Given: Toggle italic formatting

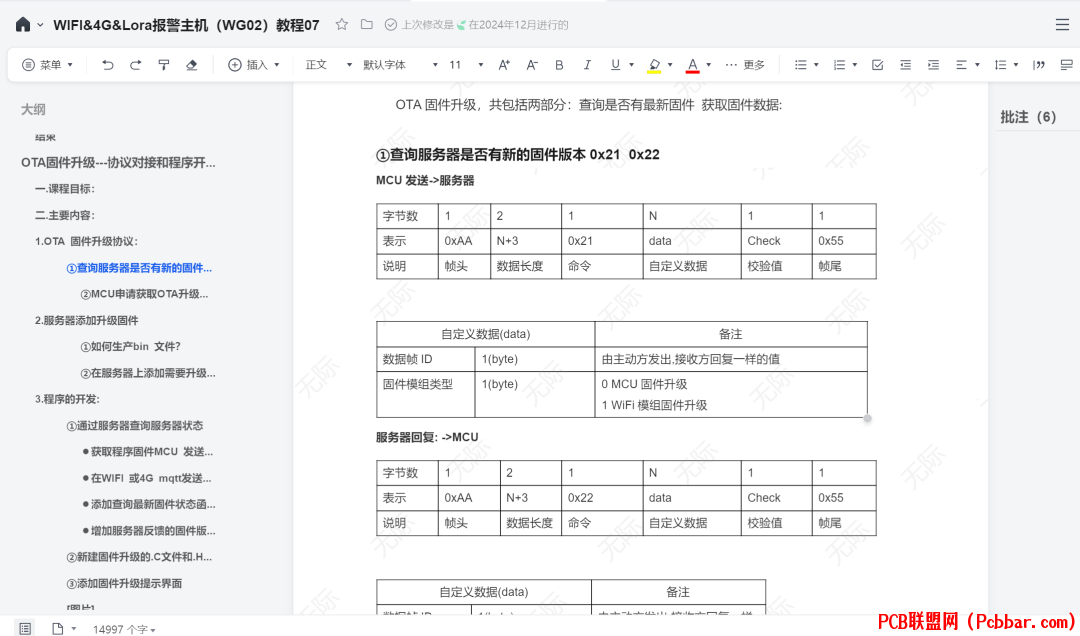Looking at the screenshot, I should 587,65.
